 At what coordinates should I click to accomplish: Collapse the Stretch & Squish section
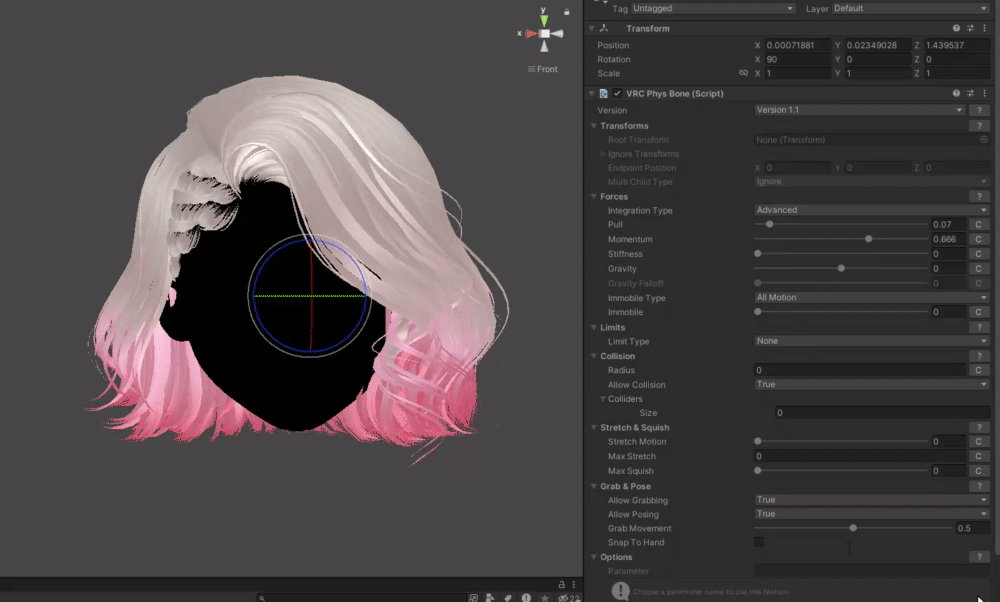(593, 428)
